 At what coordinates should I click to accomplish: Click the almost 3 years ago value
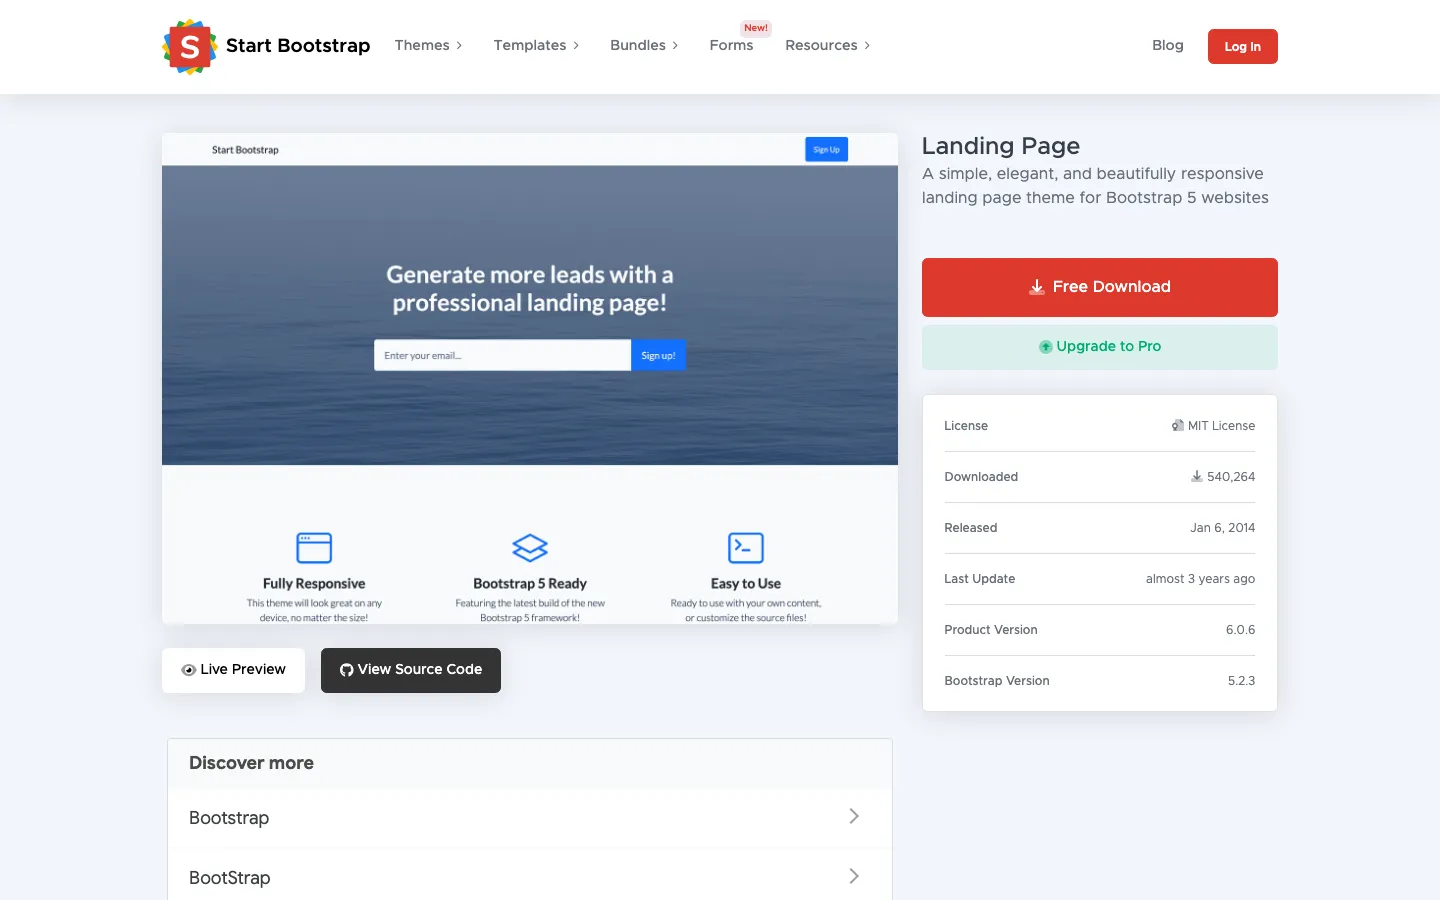pyautogui.click(x=1200, y=579)
